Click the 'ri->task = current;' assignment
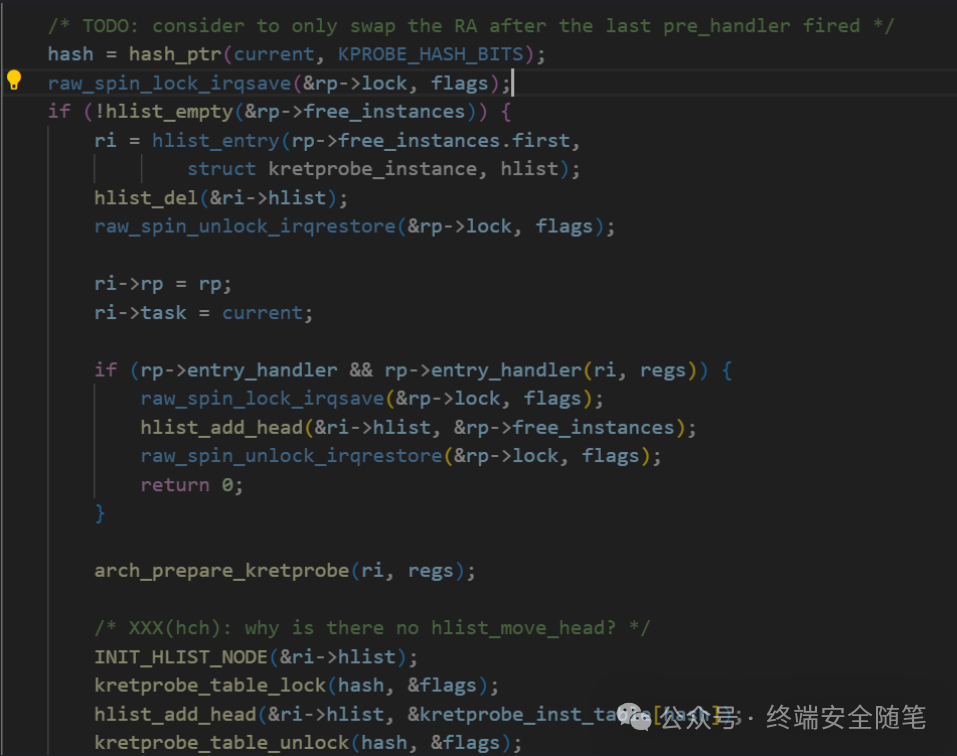The width and height of the screenshot is (957, 756). pos(203,312)
